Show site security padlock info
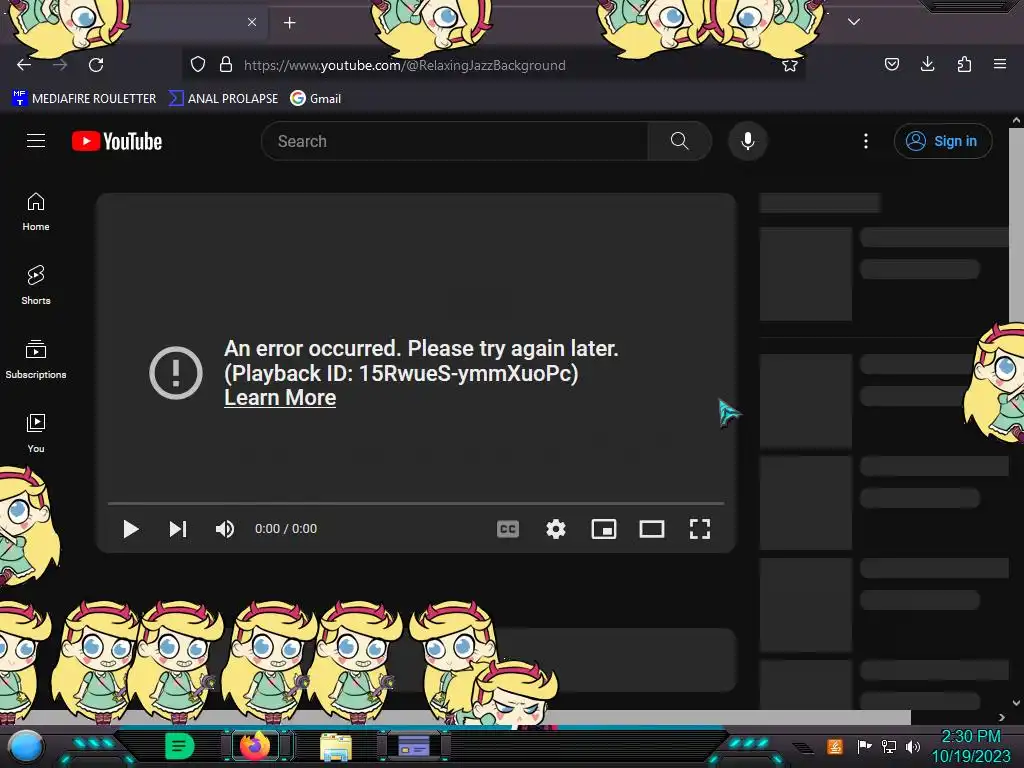 point(226,65)
